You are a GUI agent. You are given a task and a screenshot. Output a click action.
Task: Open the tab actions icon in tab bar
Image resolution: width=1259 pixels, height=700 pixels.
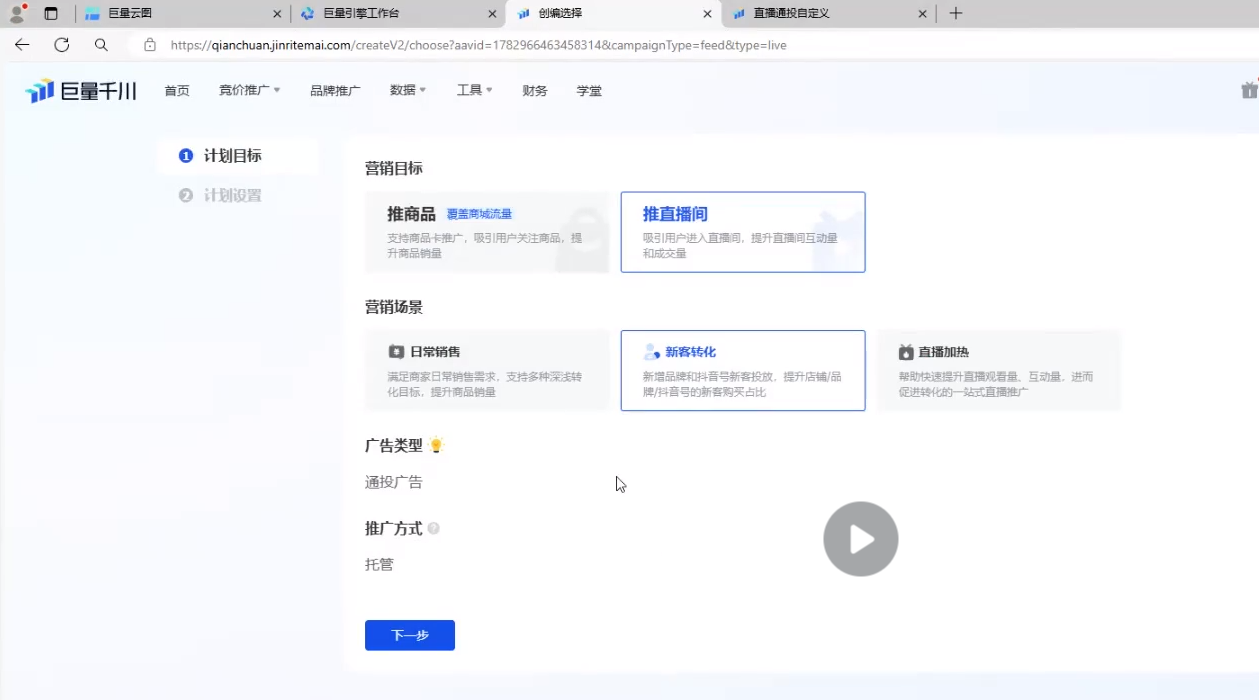[51, 14]
